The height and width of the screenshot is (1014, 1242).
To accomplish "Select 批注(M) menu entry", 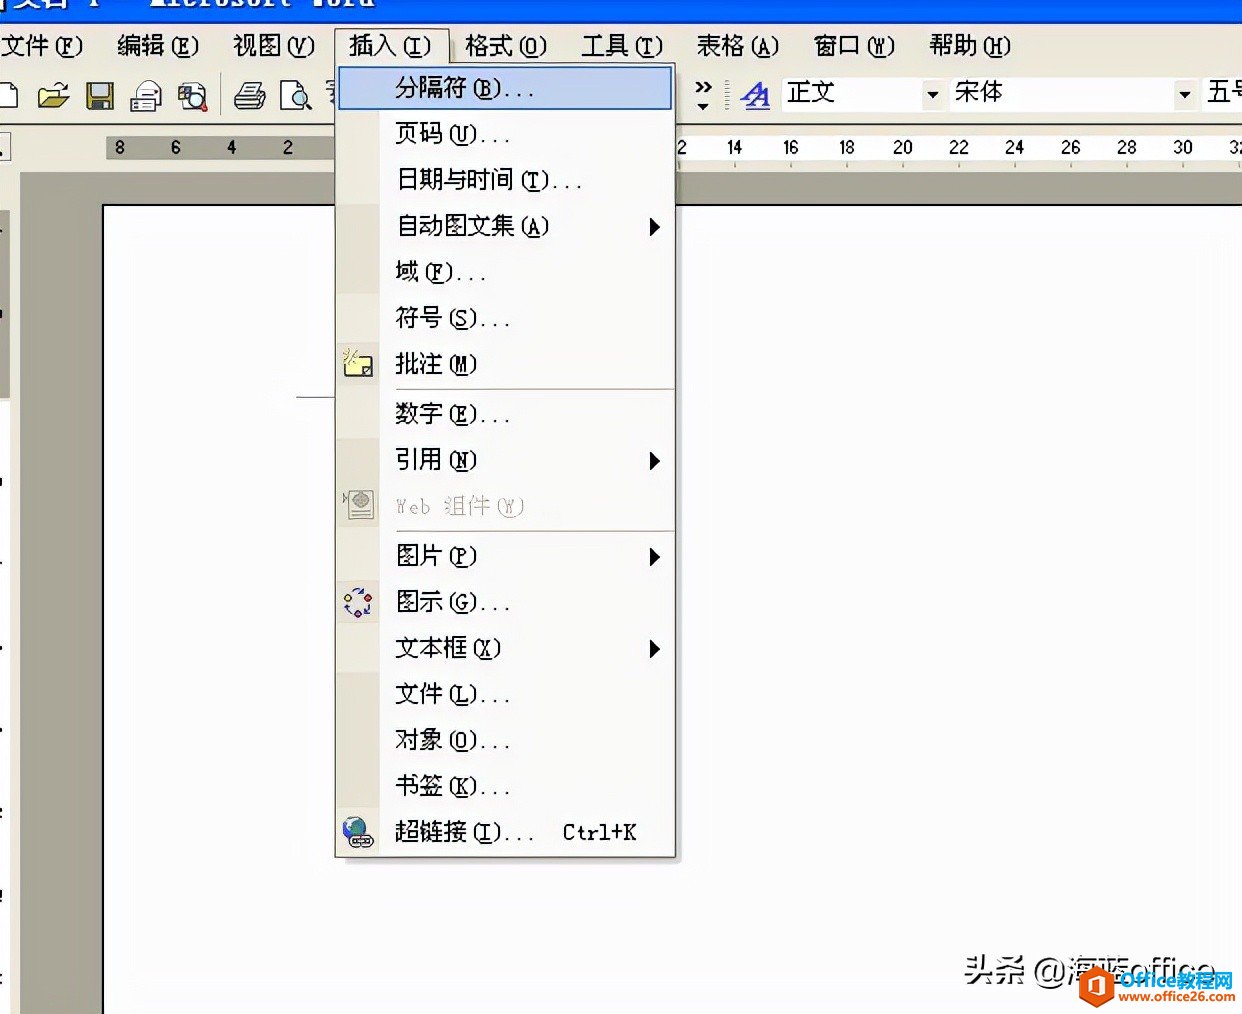I will (x=505, y=364).
